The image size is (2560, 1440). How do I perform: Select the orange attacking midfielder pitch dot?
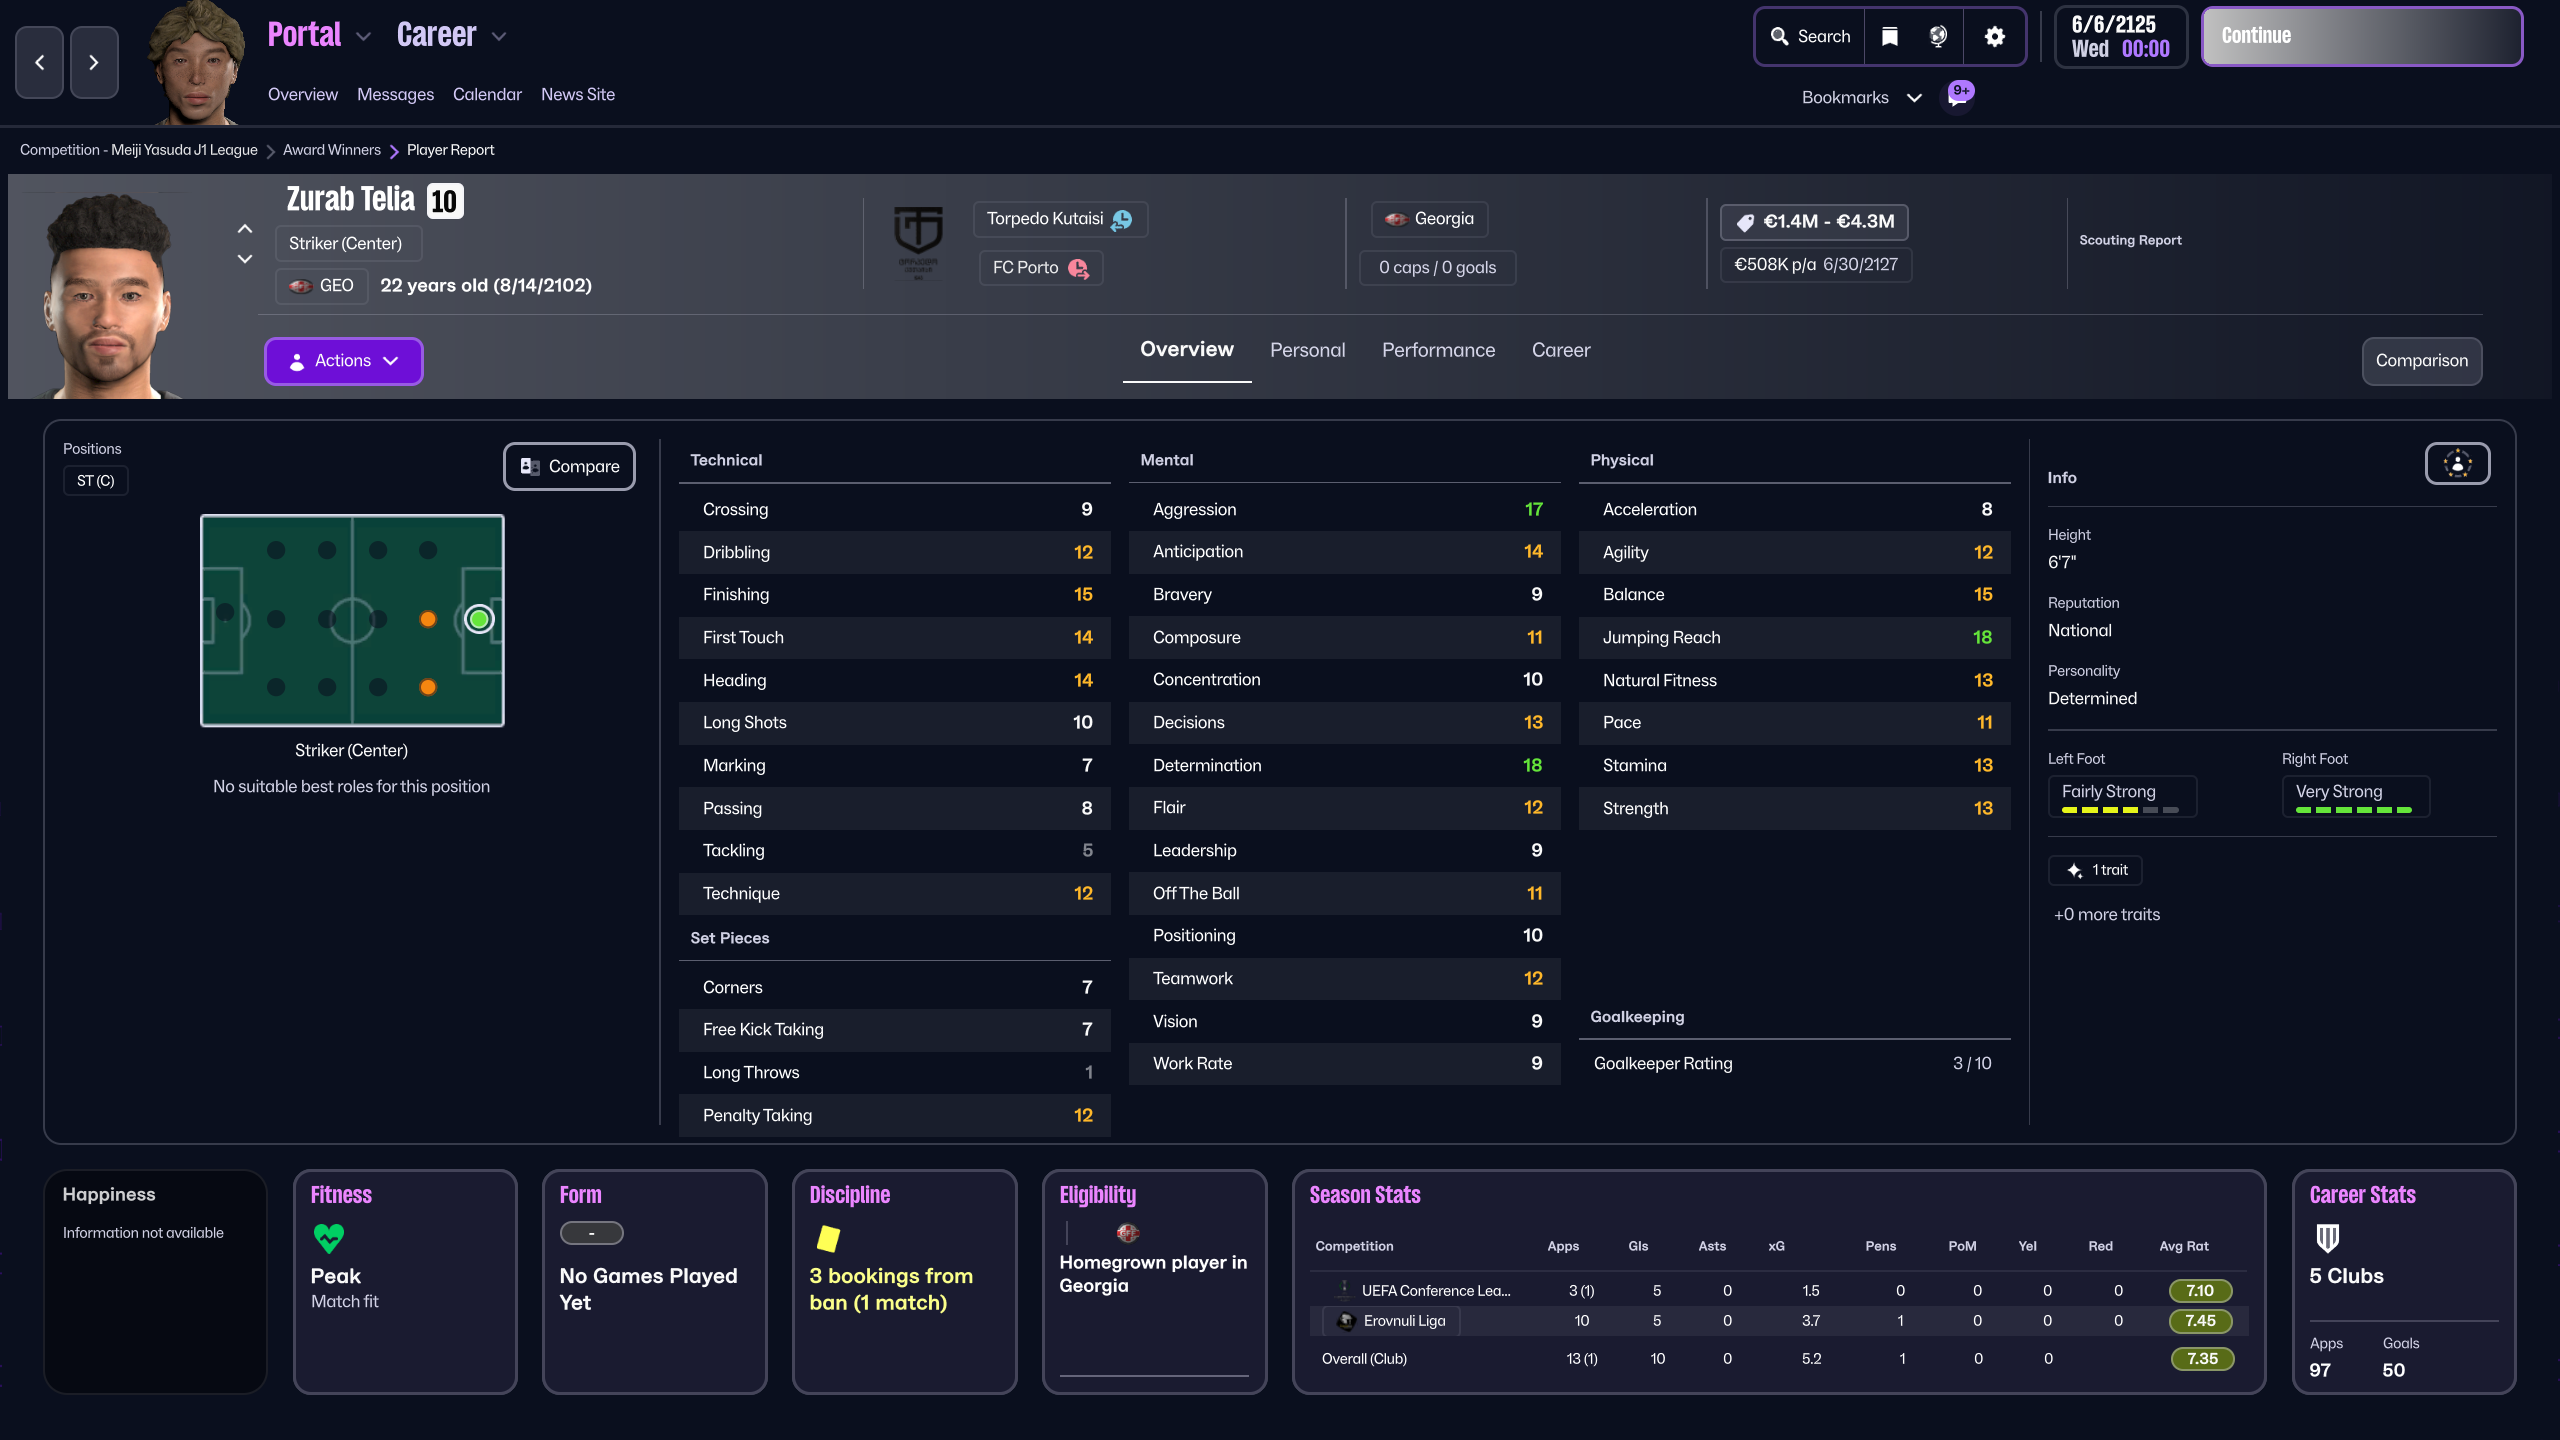[428, 620]
